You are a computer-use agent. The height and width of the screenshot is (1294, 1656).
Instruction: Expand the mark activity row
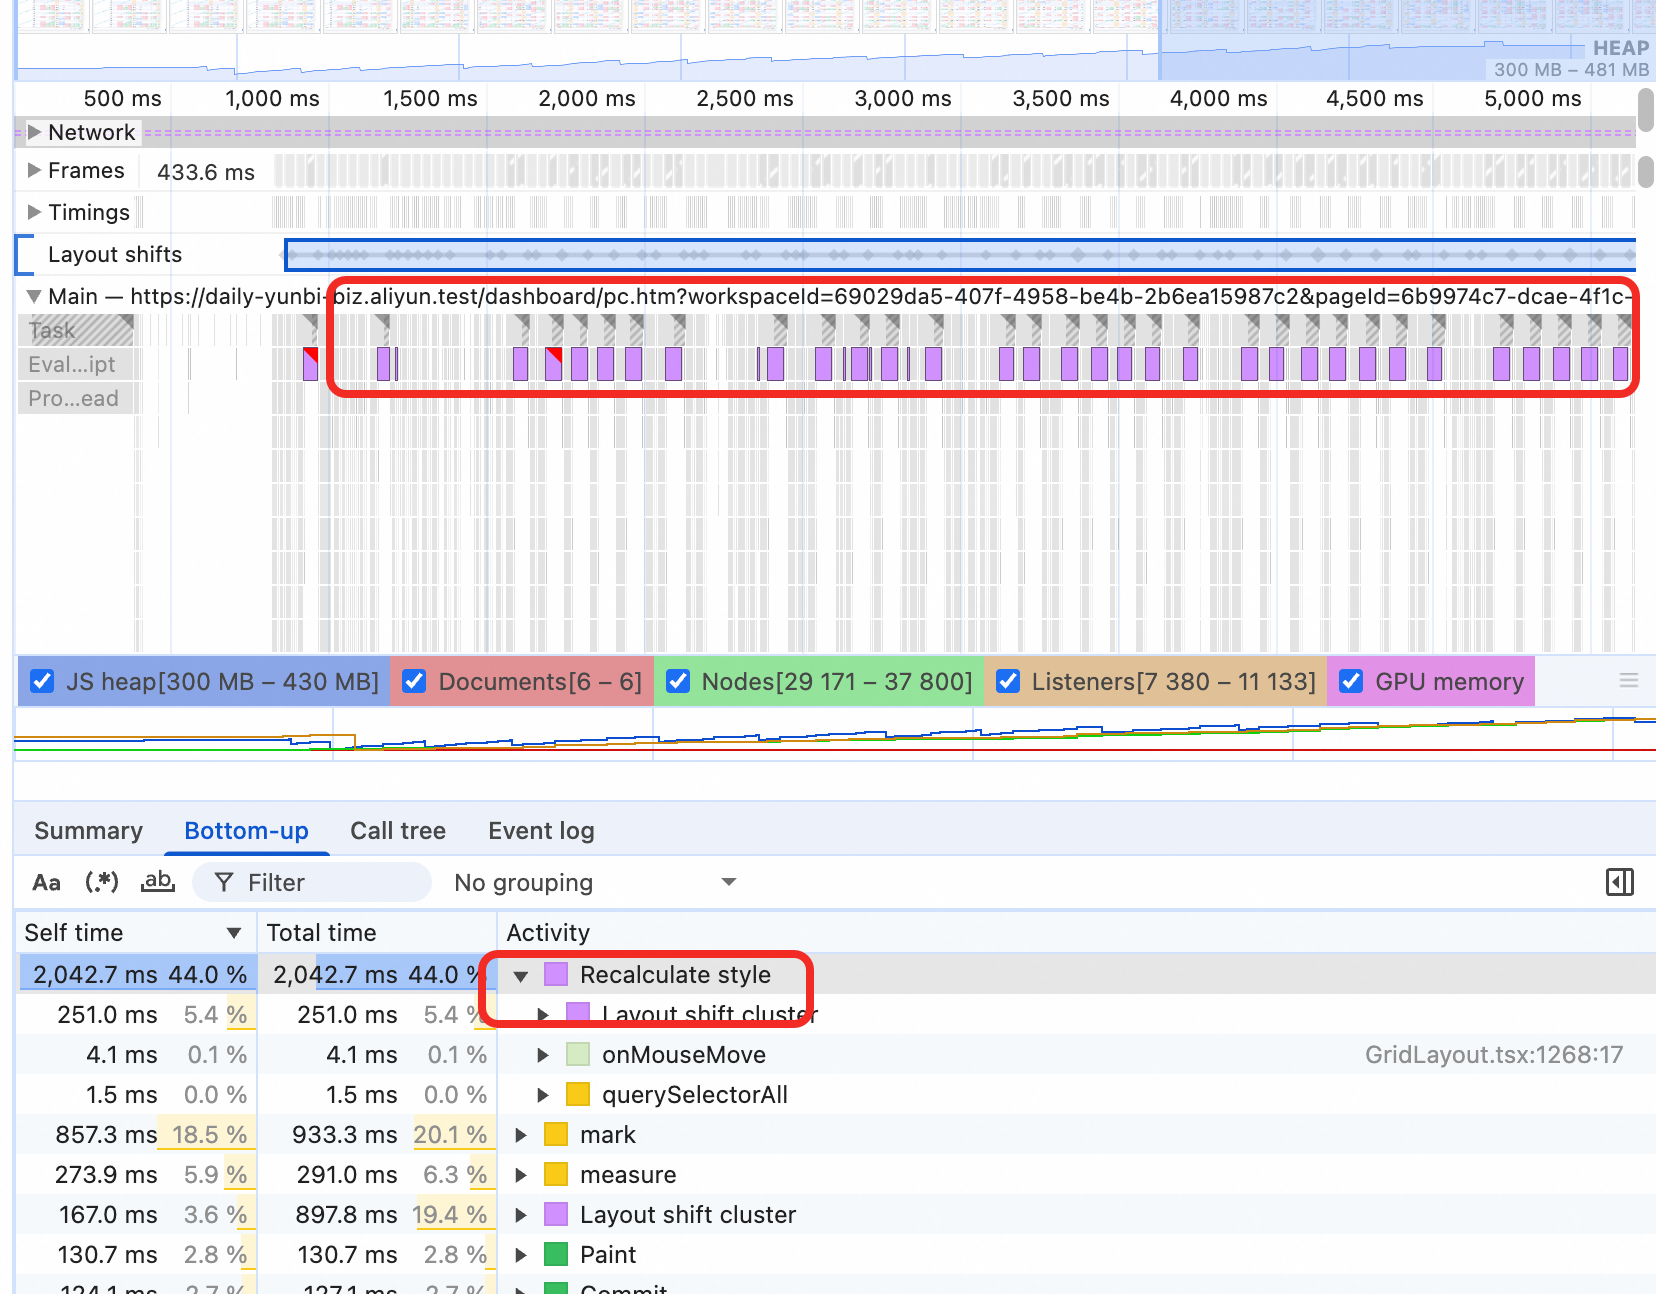pyautogui.click(x=521, y=1135)
